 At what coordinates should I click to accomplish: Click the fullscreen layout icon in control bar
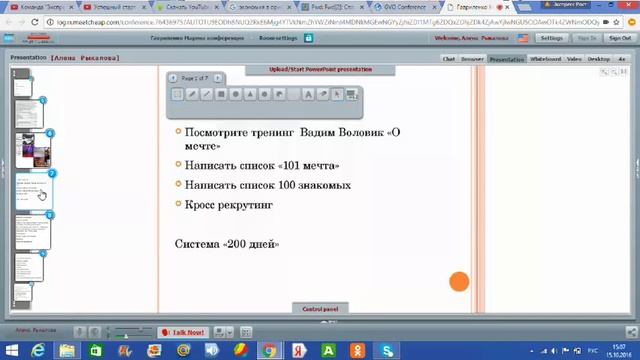246,333
